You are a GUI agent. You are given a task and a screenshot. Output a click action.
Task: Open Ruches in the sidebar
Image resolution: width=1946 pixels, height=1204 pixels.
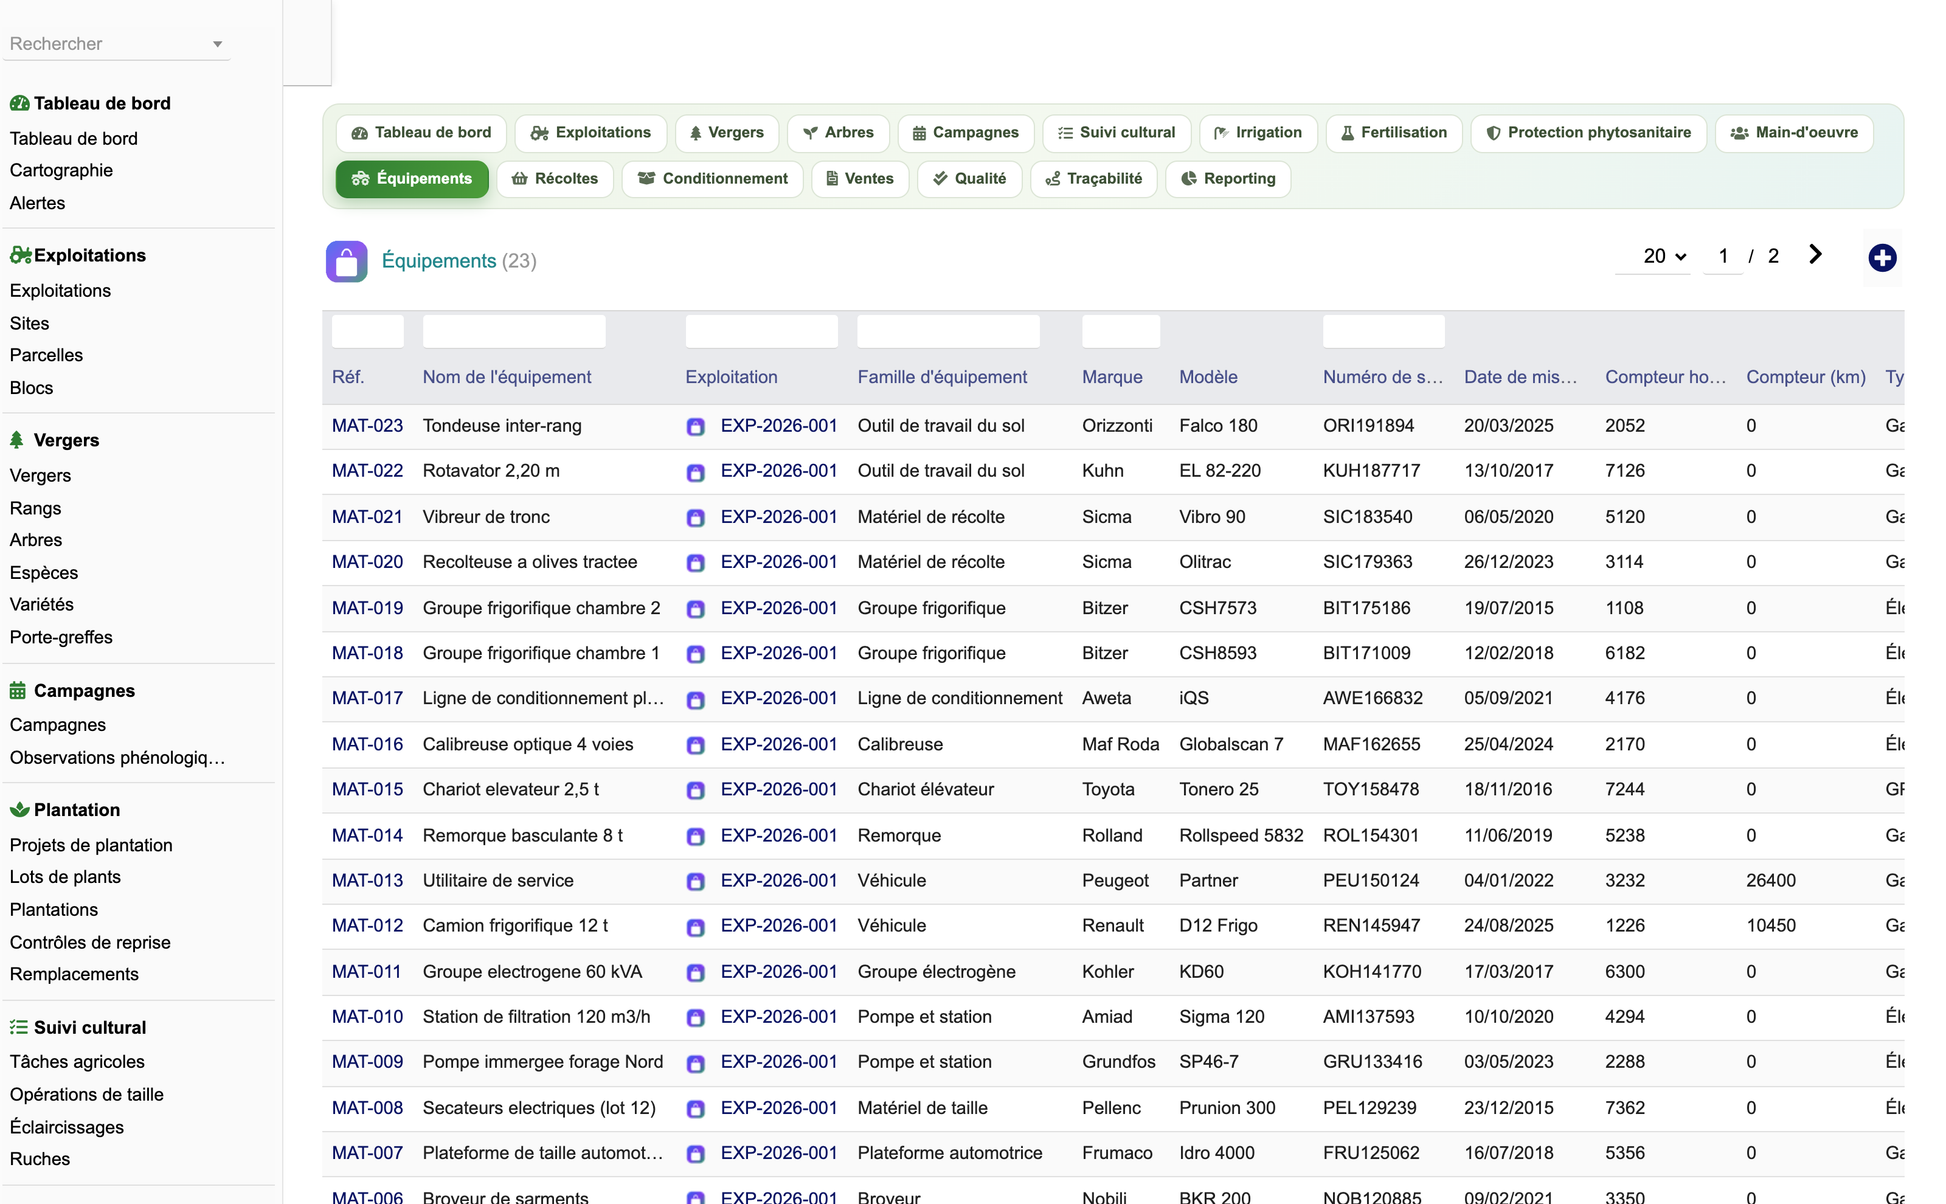click(x=40, y=1159)
